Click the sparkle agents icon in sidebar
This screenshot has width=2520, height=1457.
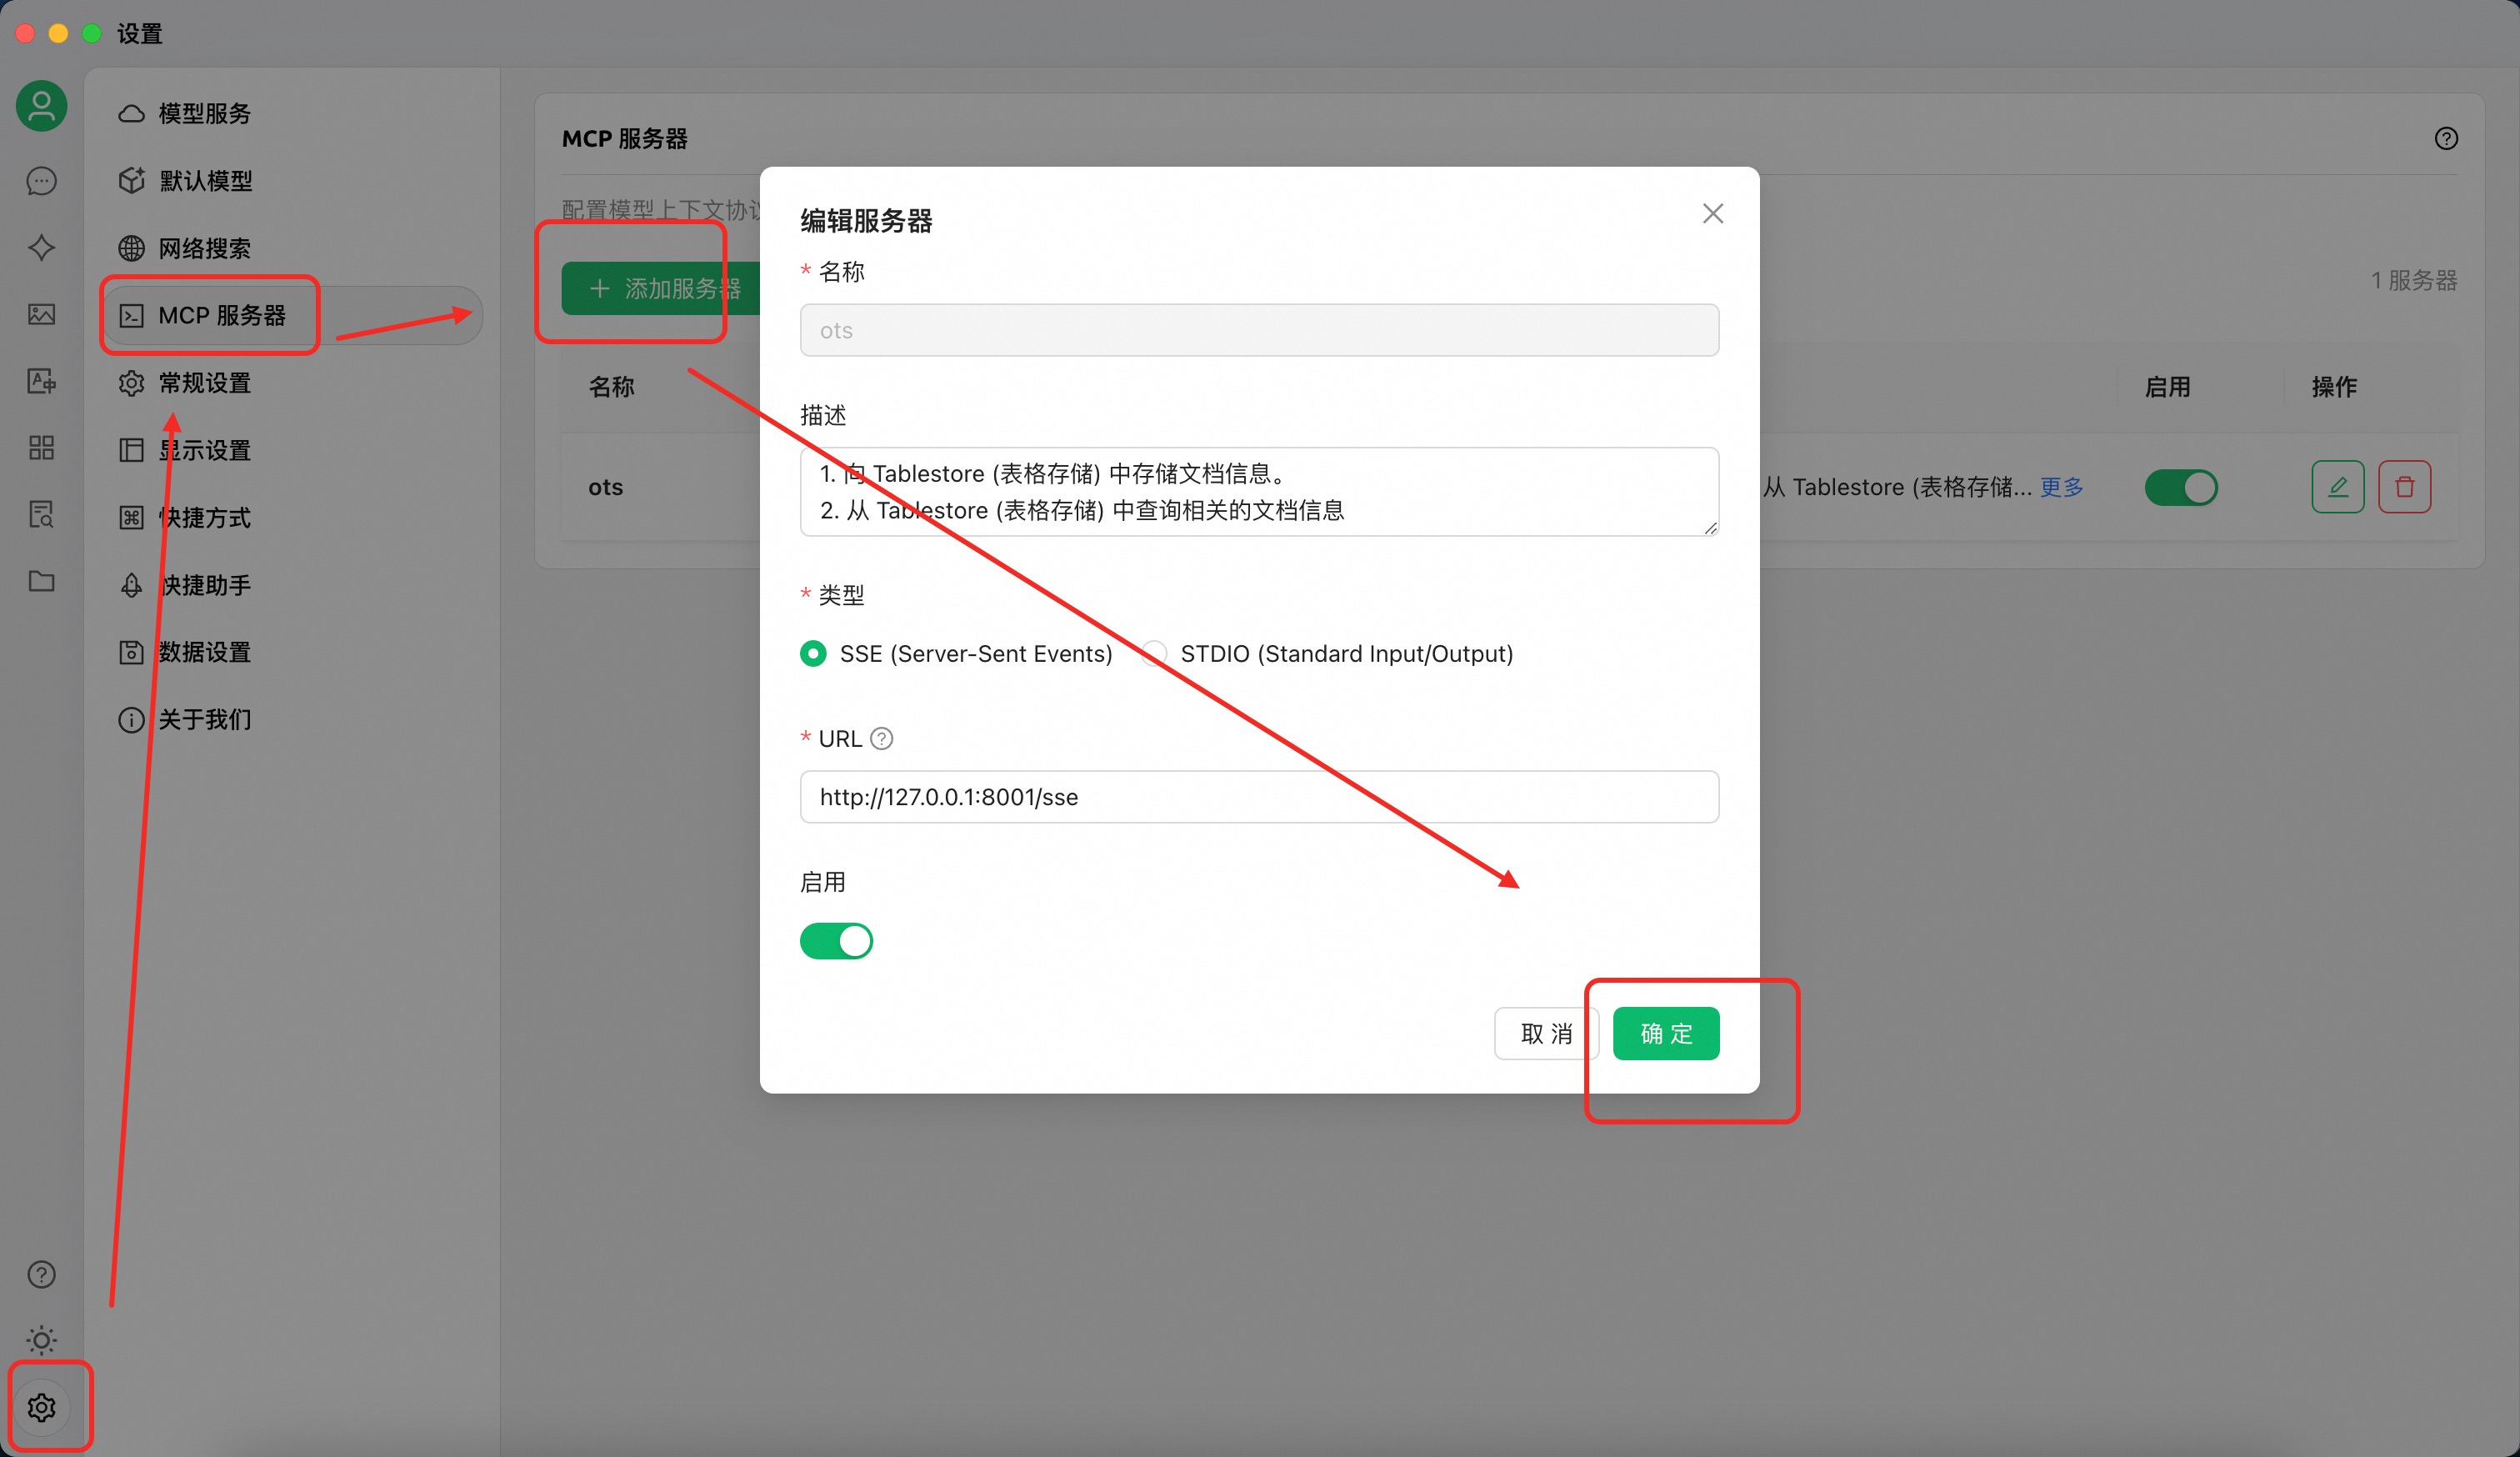click(41, 247)
